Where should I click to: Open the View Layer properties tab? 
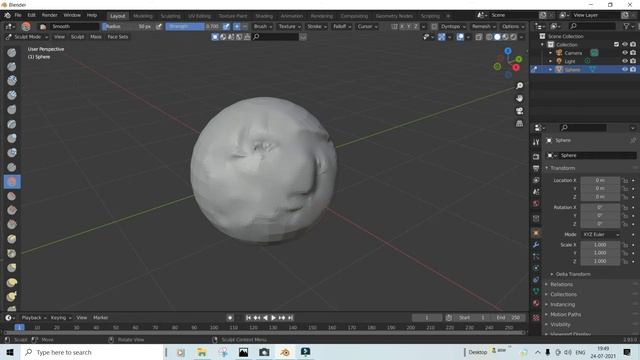(x=536, y=180)
